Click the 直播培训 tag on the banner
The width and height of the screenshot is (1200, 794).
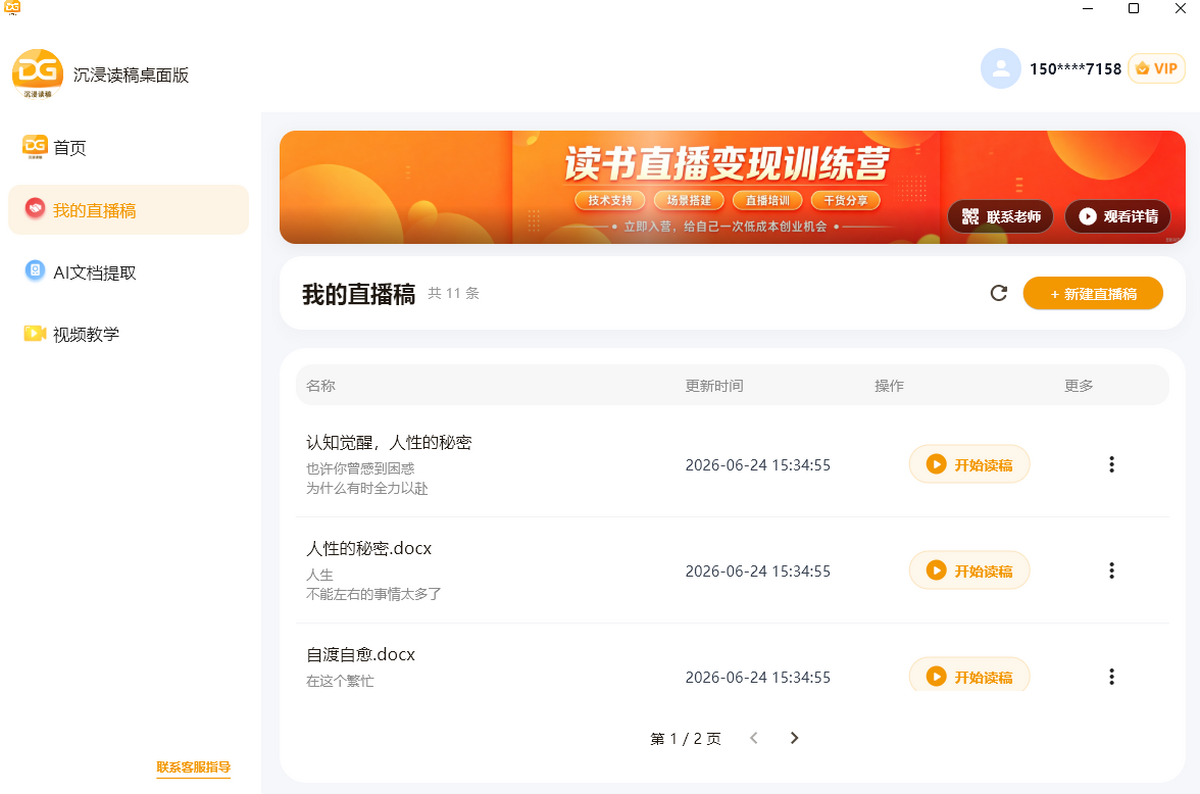pos(767,200)
